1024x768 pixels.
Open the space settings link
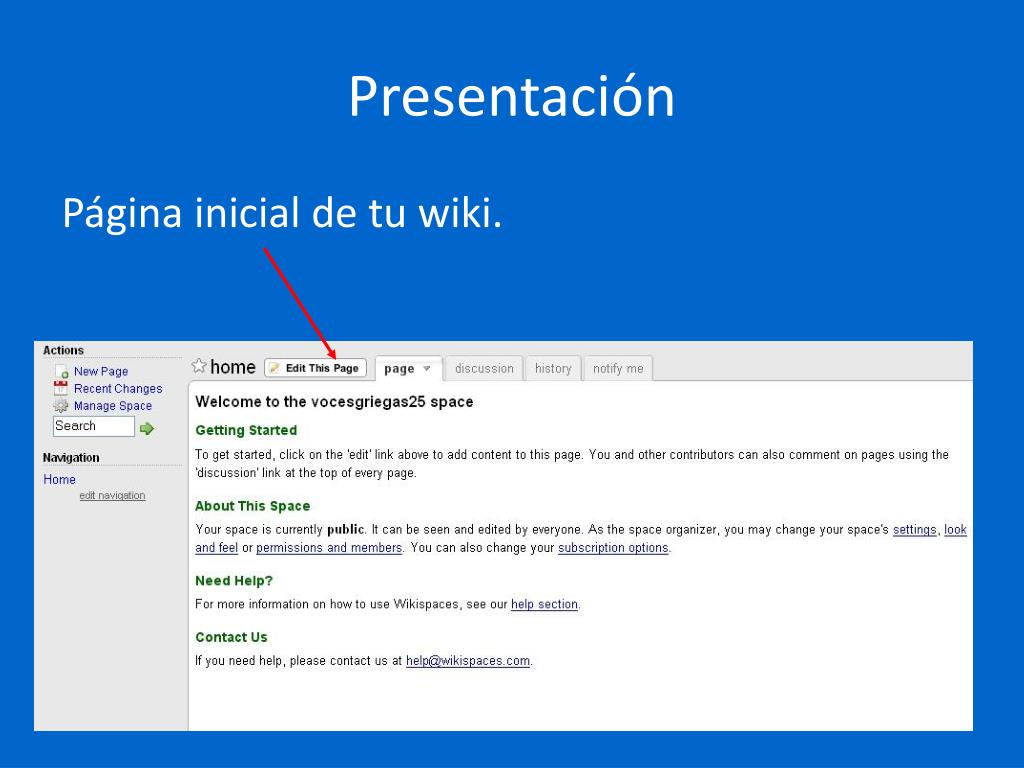click(x=914, y=530)
